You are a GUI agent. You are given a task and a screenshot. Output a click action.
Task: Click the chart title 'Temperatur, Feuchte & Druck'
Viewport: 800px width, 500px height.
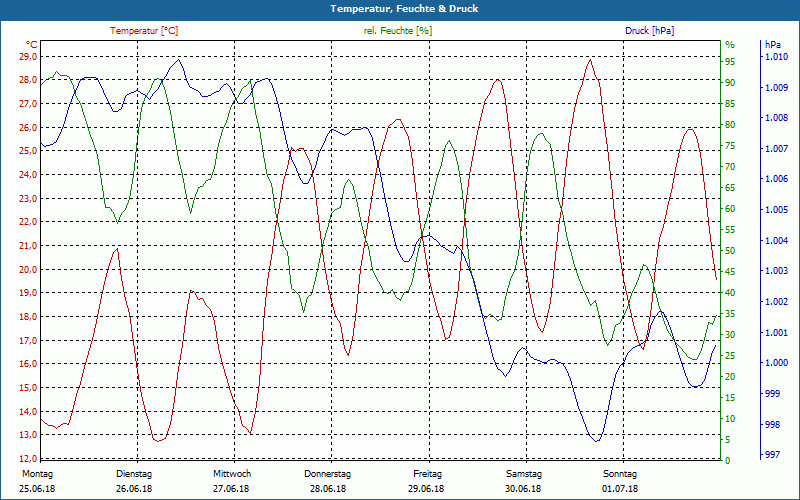[404, 9]
